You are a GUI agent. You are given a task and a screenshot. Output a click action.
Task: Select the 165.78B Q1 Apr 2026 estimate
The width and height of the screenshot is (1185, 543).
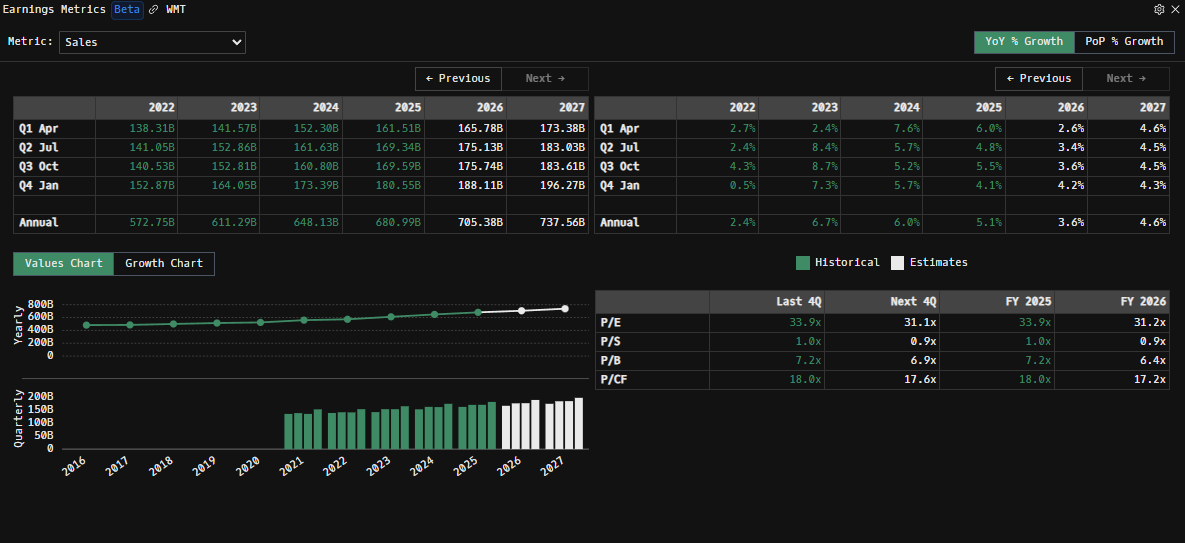(x=466, y=129)
